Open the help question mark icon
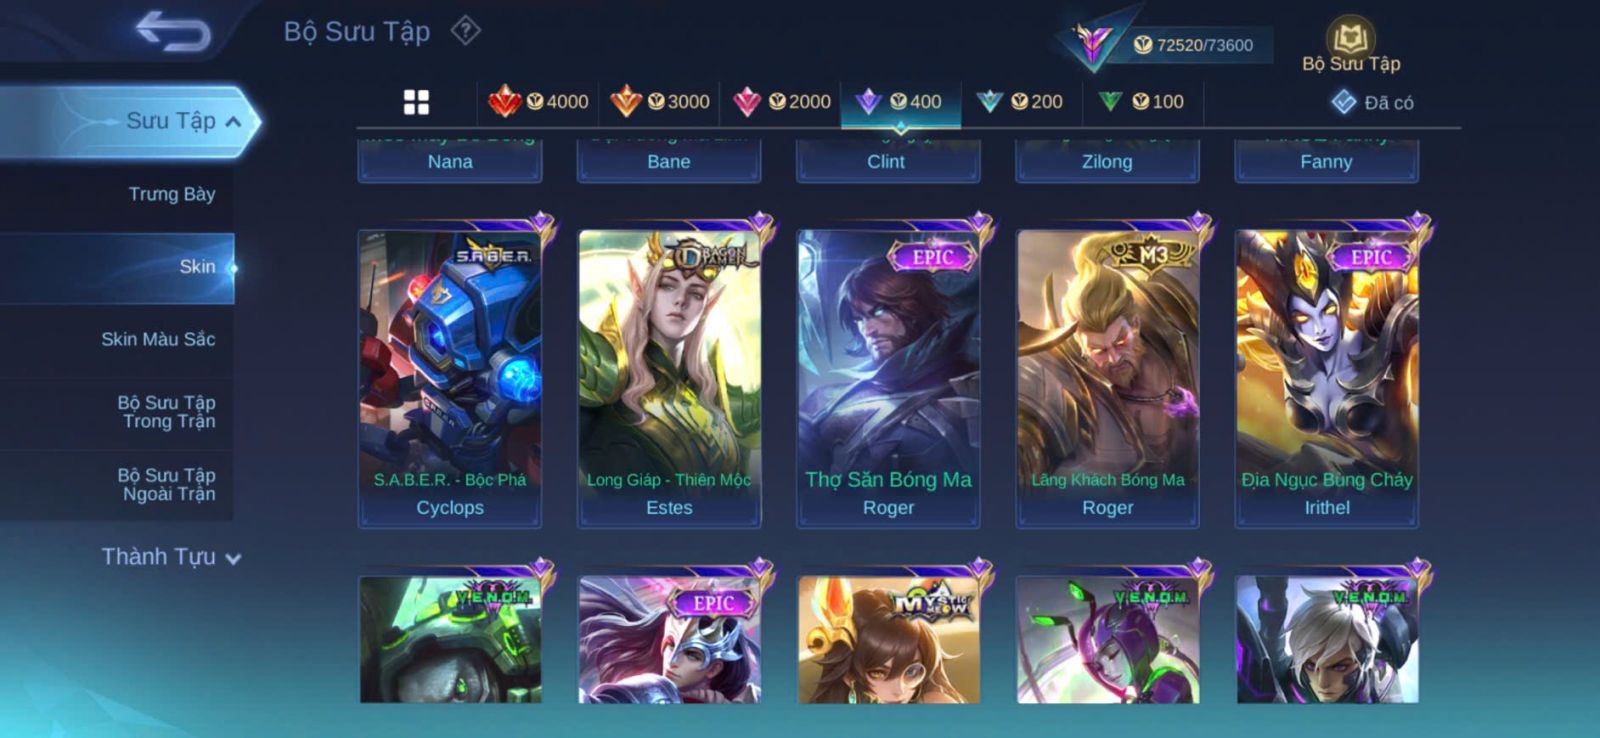1600x738 pixels. [465, 31]
